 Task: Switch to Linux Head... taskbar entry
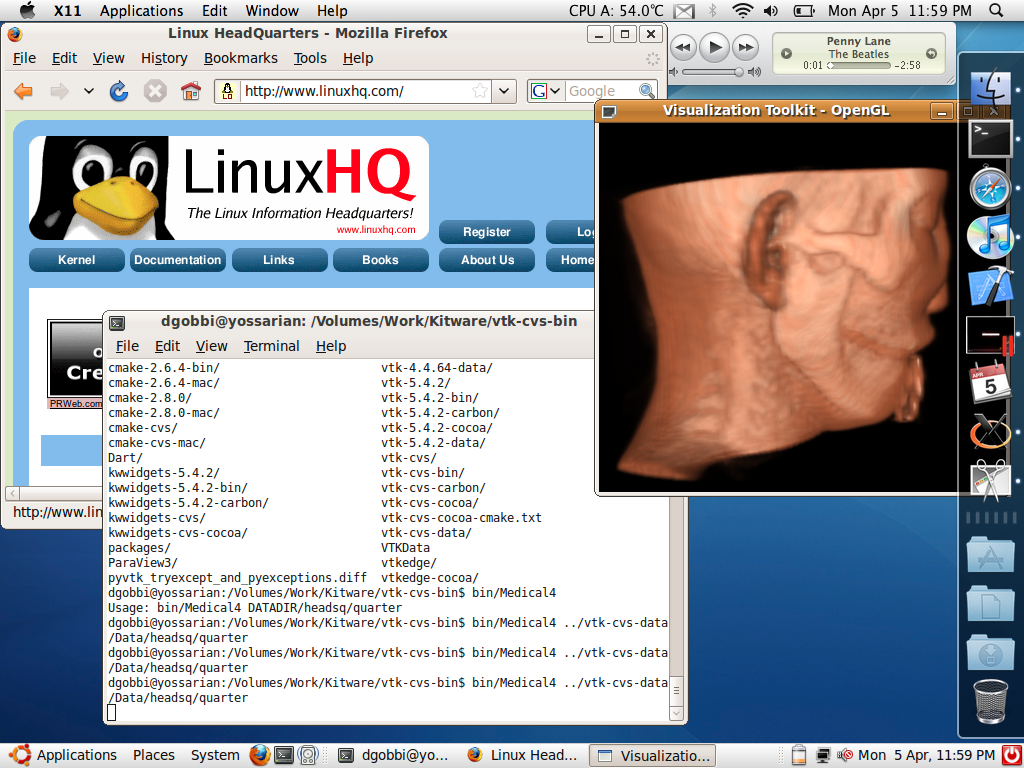coord(523,756)
